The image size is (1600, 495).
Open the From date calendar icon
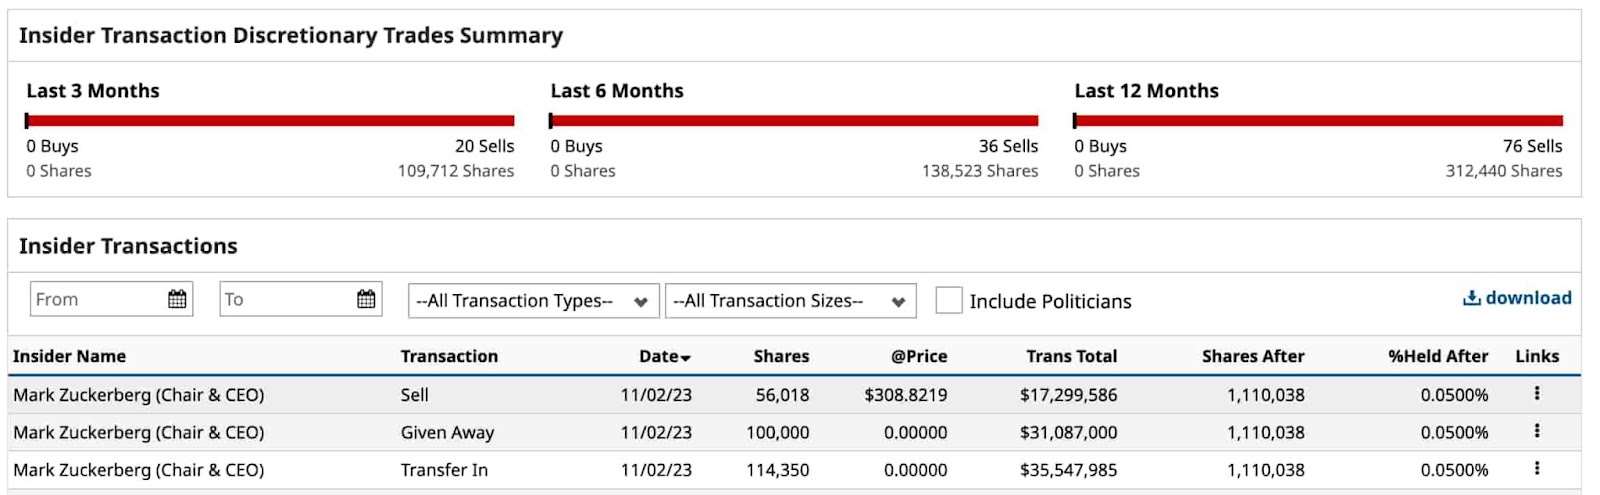pyautogui.click(x=177, y=299)
